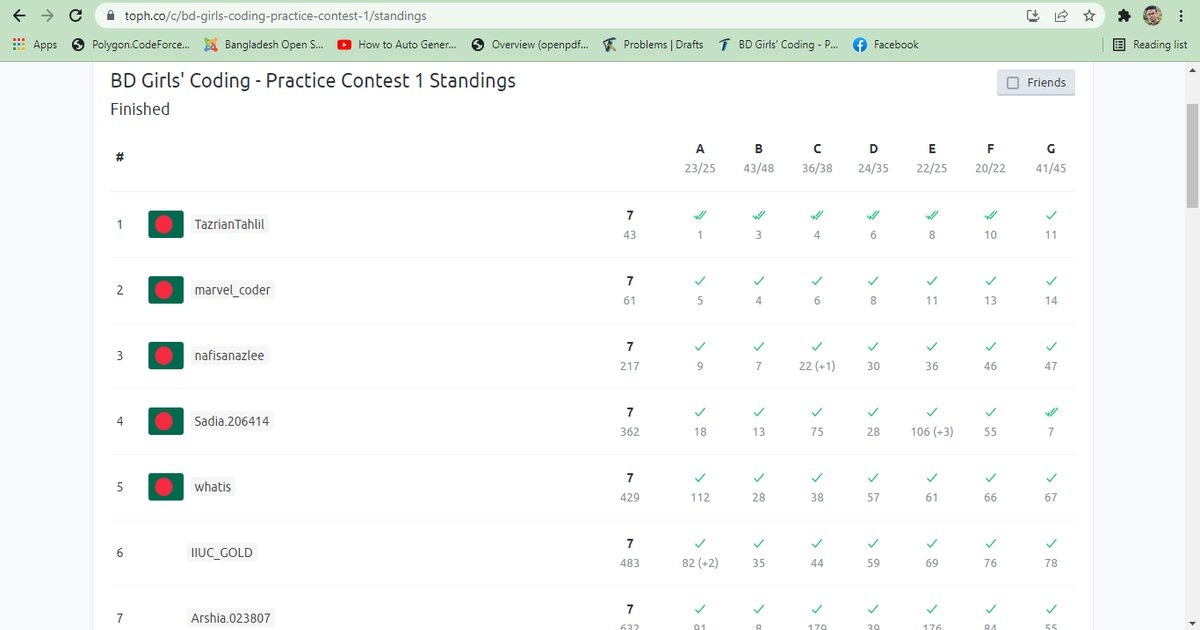Click problem A column header

tap(700, 148)
